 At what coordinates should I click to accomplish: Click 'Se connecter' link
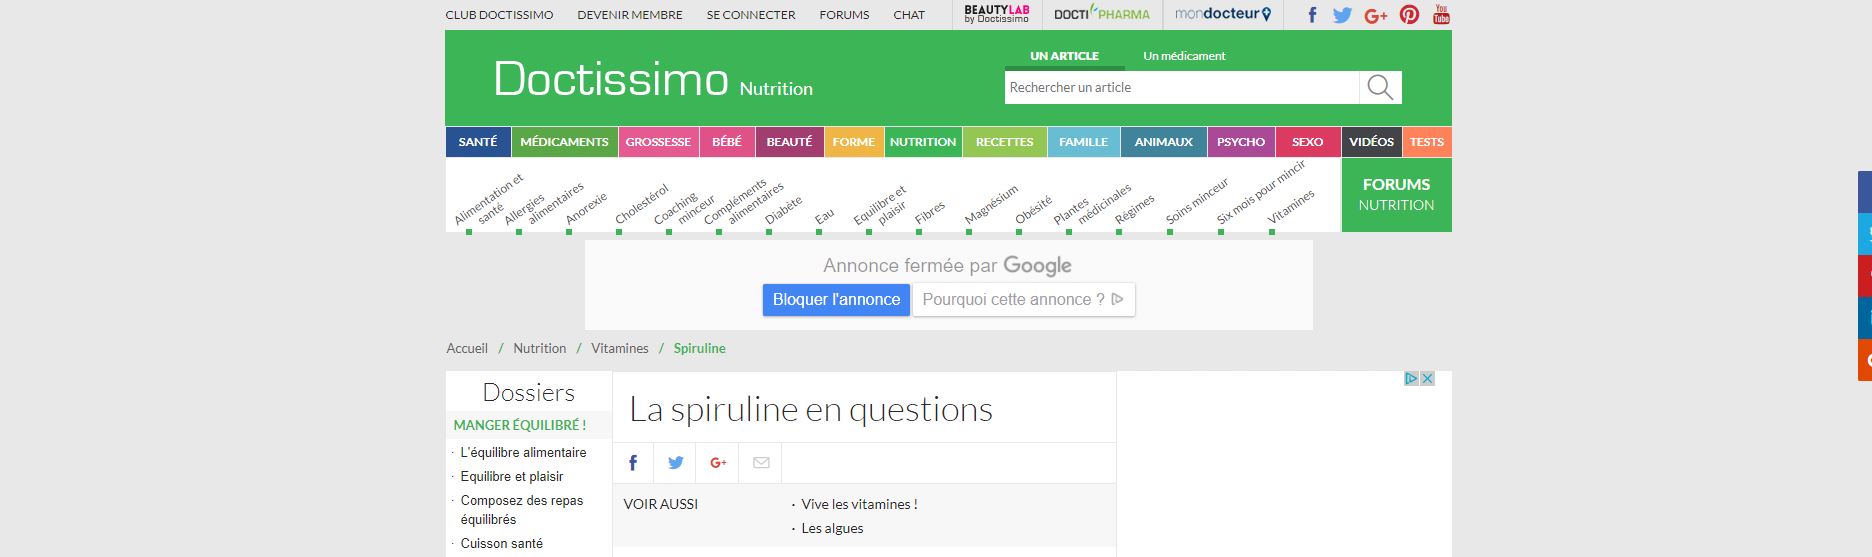pos(751,15)
